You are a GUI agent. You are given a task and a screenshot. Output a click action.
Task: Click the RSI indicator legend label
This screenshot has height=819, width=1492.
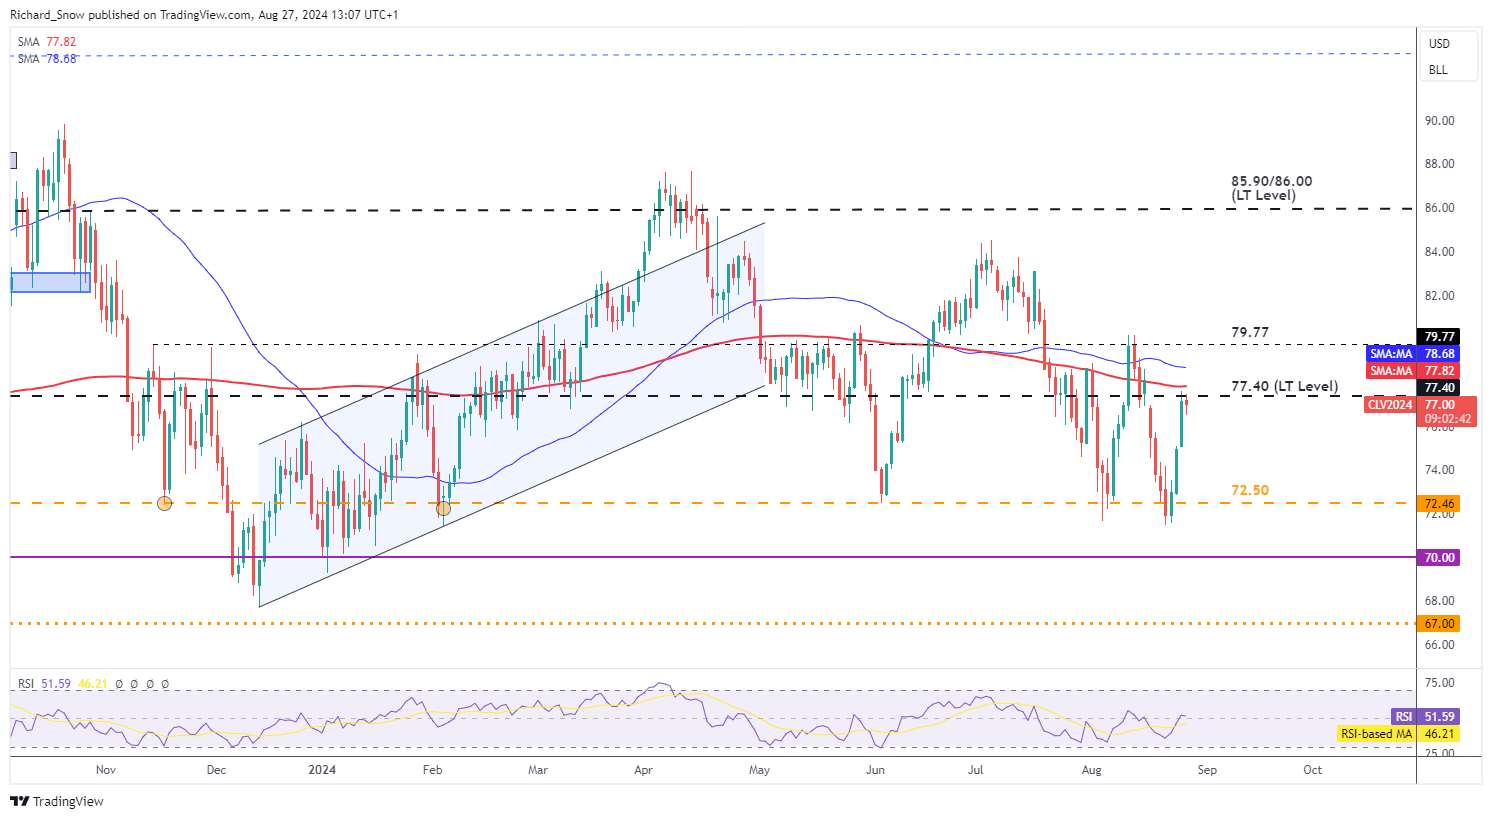click(26, 684)
